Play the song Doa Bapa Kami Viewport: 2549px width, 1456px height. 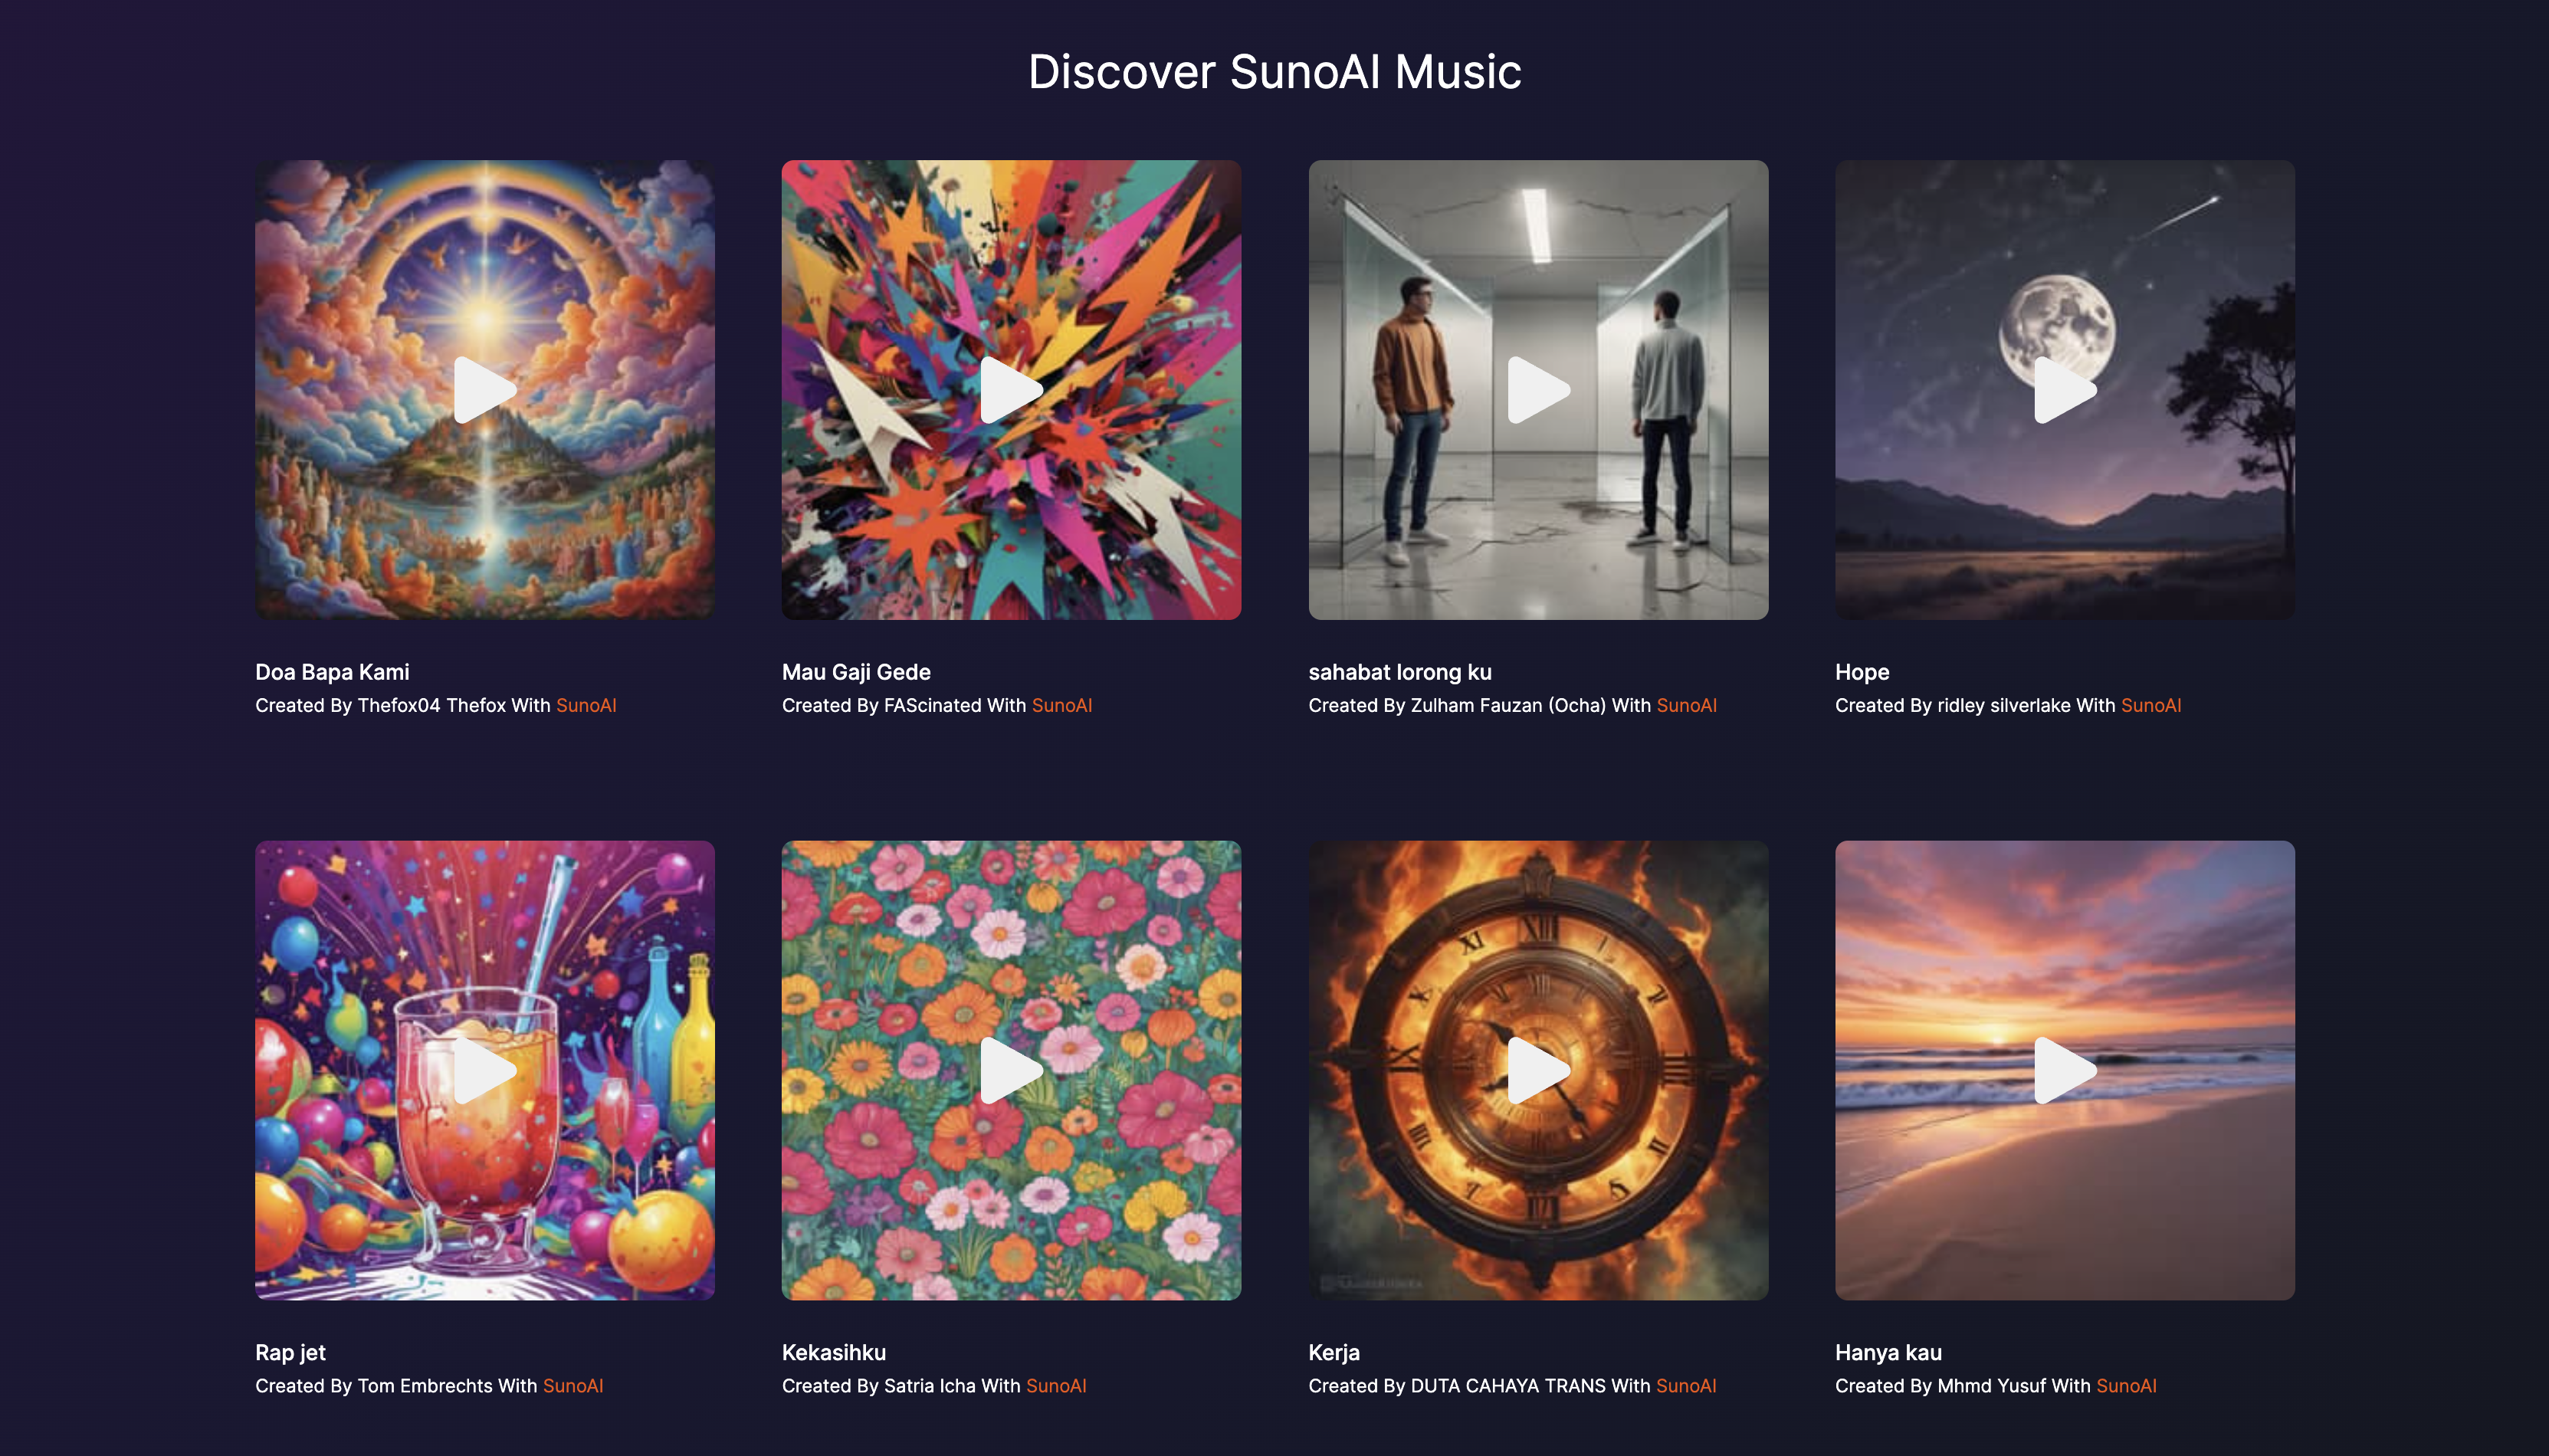pyautogui.click(x=485, y=390)
